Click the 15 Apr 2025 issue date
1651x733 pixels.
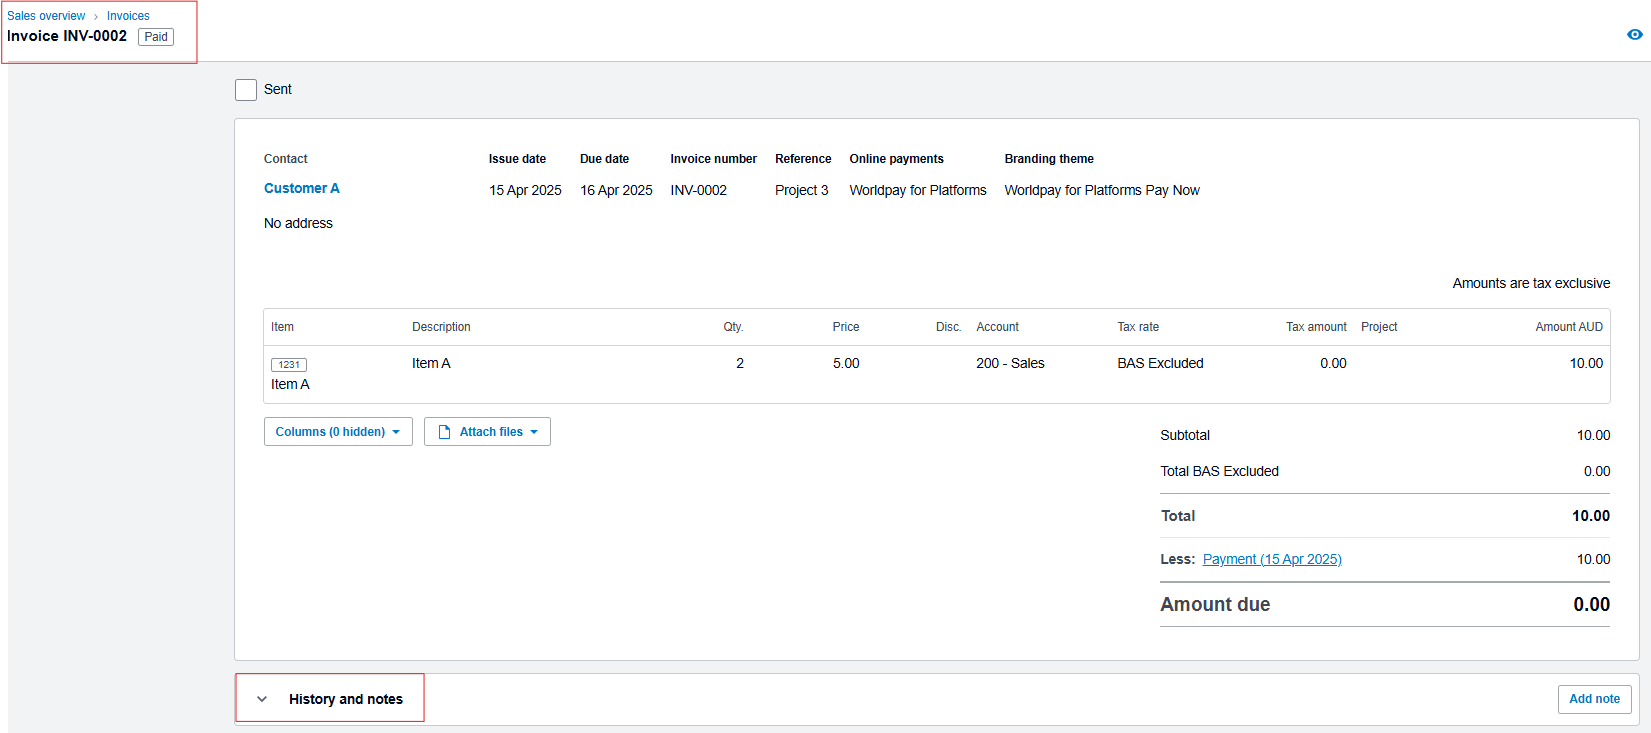pyautogui.click(x=525, y=190)
